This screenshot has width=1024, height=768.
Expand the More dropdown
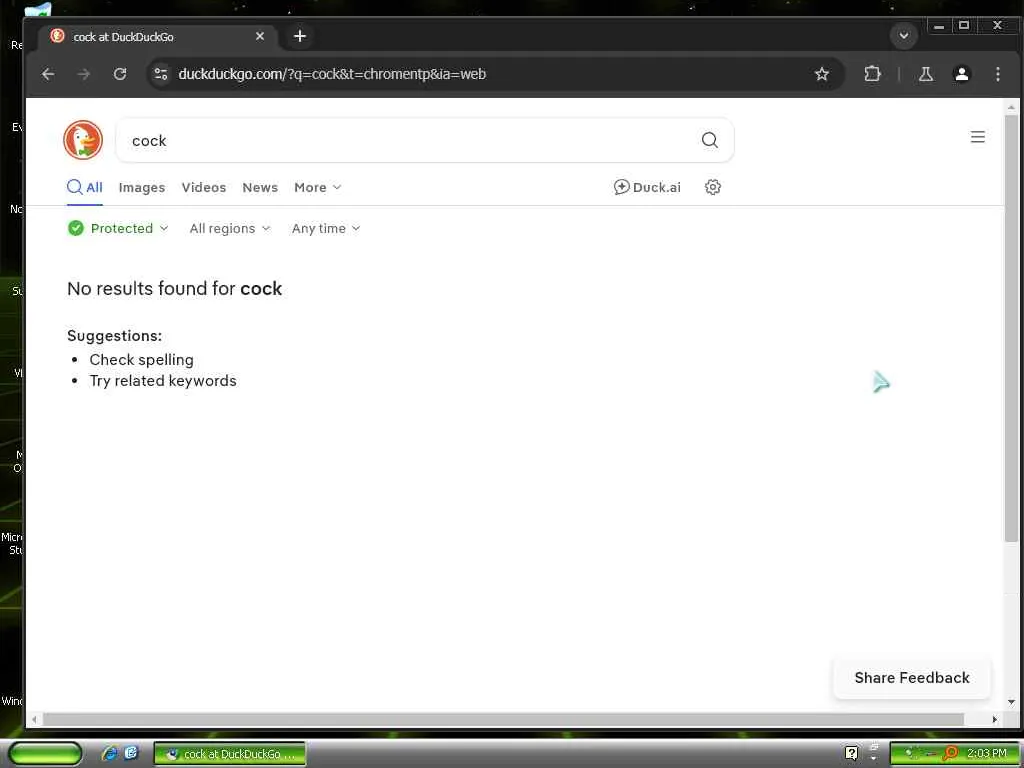click(317, 187)
